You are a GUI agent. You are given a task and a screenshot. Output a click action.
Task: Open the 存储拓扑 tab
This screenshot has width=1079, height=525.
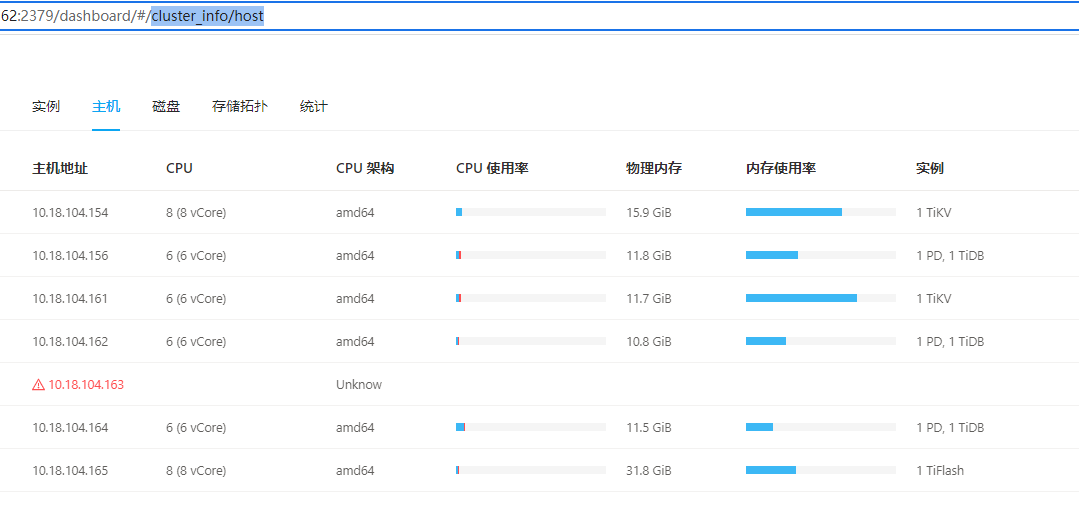point(240,107)
